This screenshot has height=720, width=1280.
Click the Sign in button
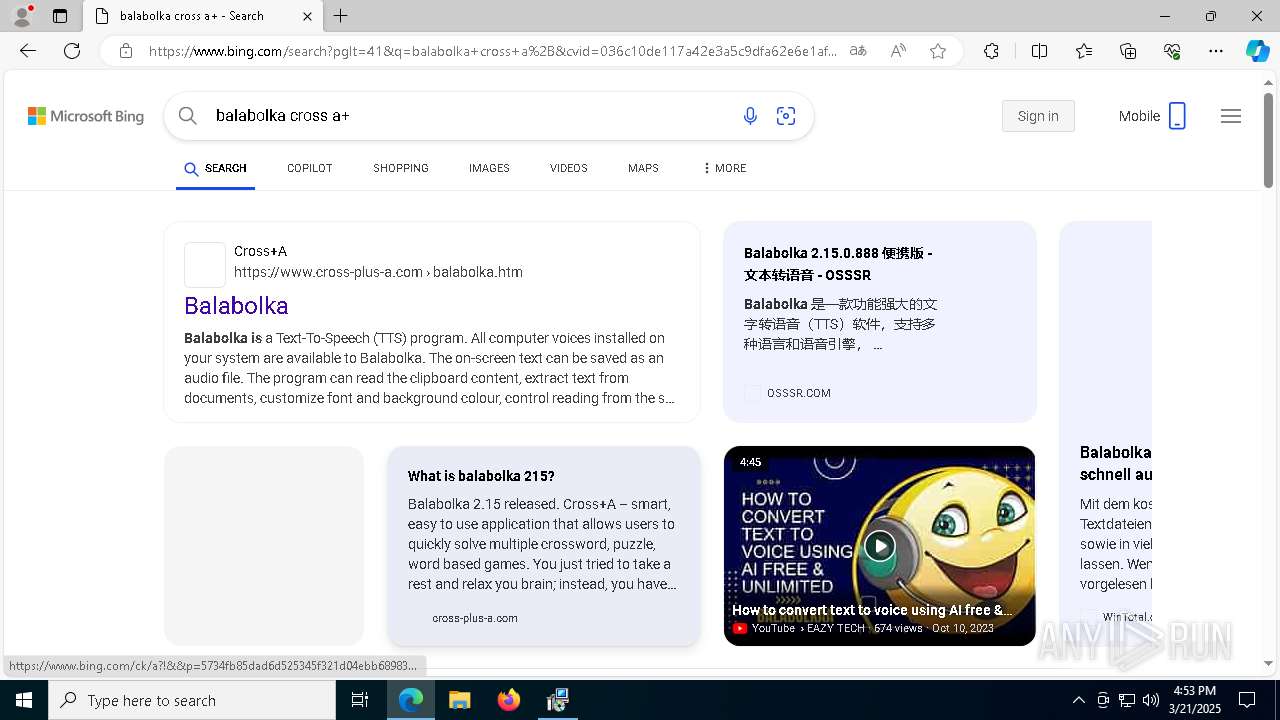pos(1038,116)
